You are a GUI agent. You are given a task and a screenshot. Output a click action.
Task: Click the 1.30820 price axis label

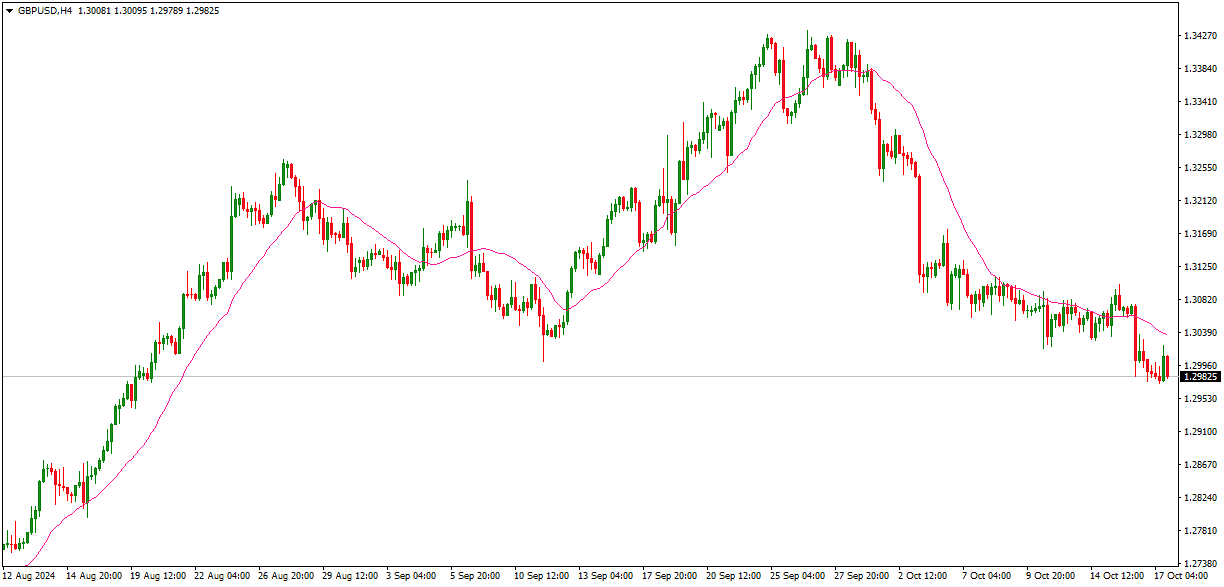point(1199,300)
